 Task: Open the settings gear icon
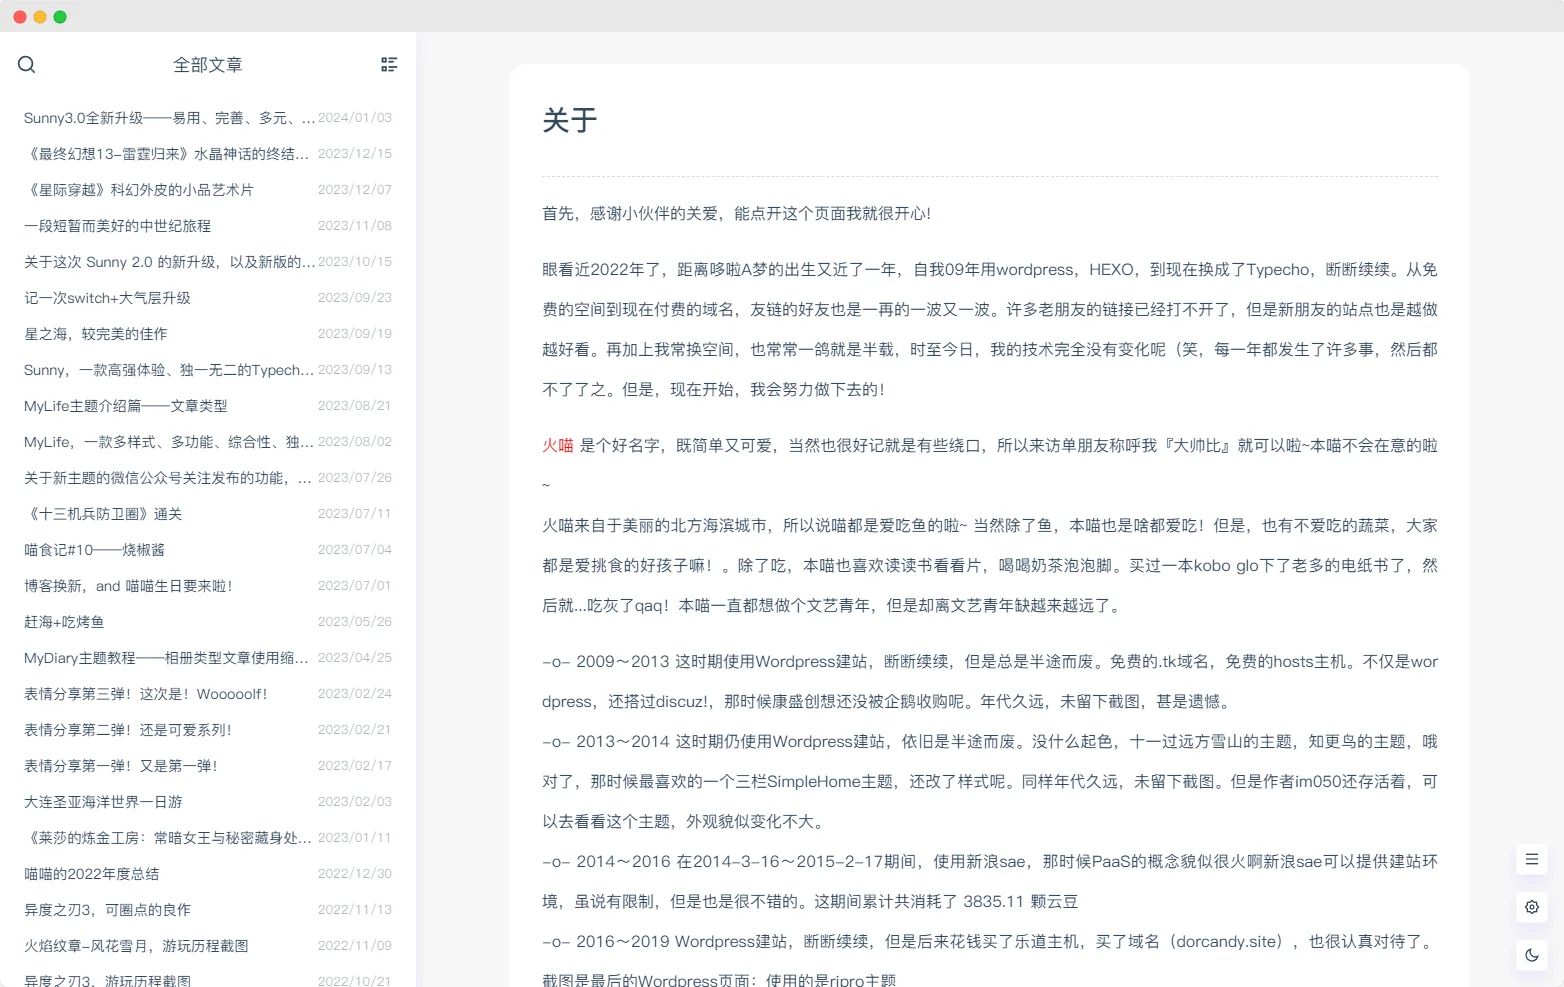(1532, 907)
